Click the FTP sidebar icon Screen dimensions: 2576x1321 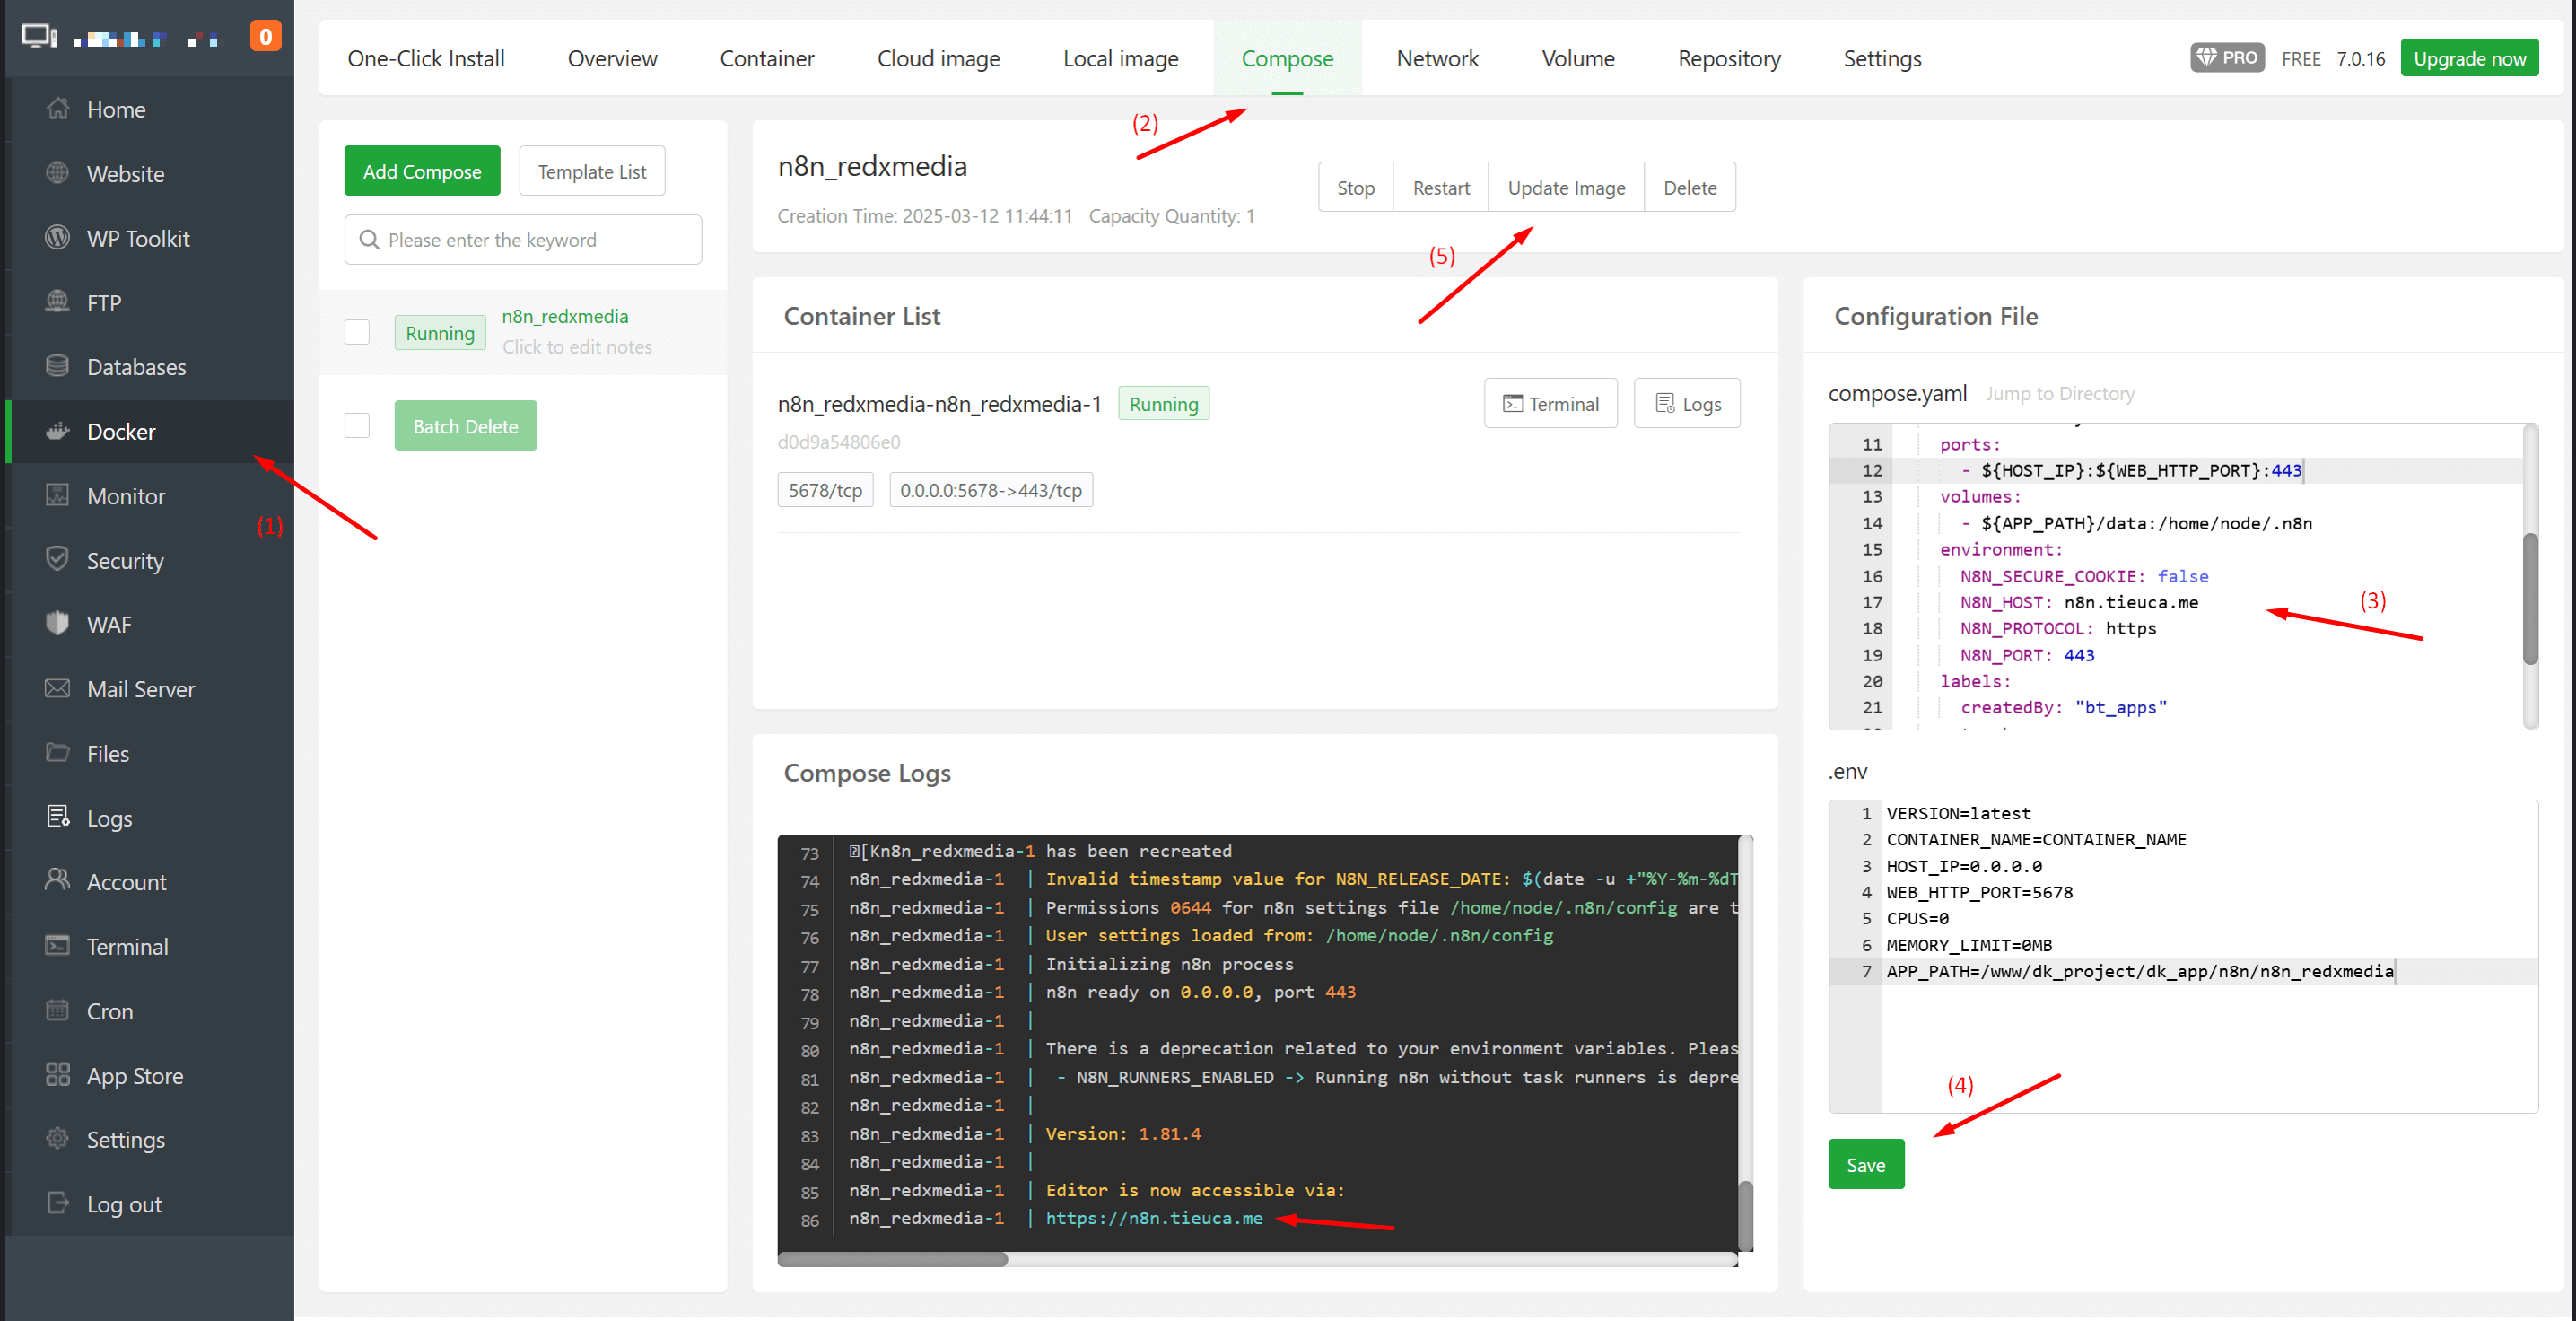click(x=58, y=302)
